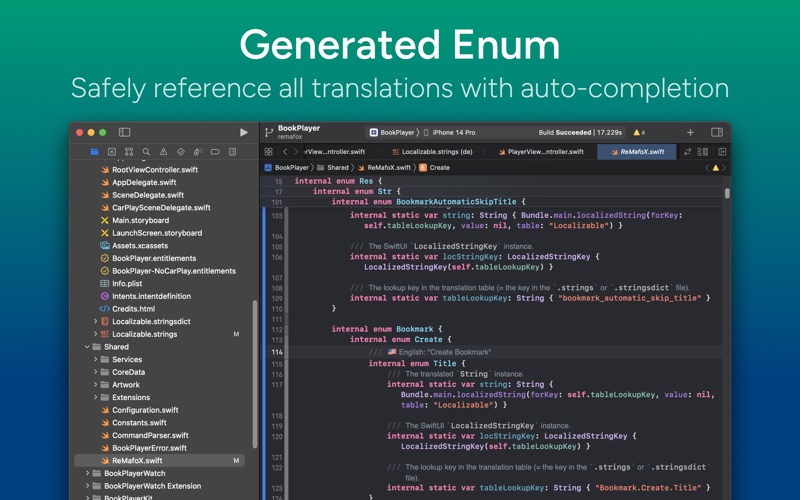This screenshot has width=800, height=500.
Task: Select ReMafoX.swift in file navigator
Action: point(159,460)
